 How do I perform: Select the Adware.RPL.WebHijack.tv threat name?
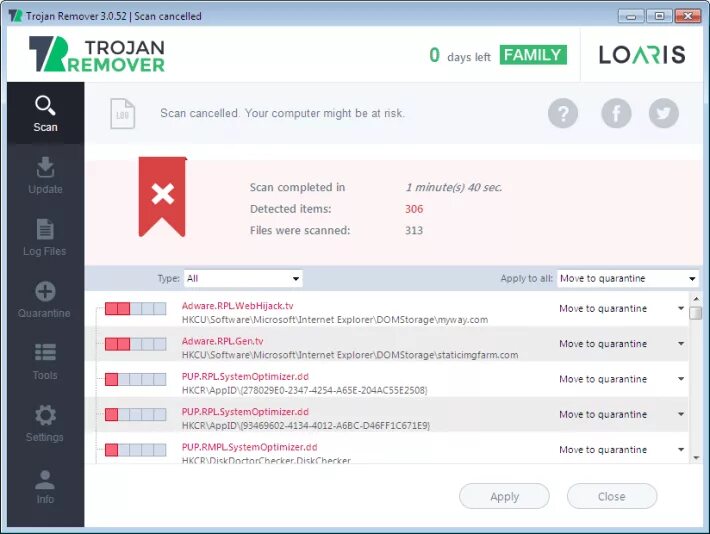click(237, 306)
